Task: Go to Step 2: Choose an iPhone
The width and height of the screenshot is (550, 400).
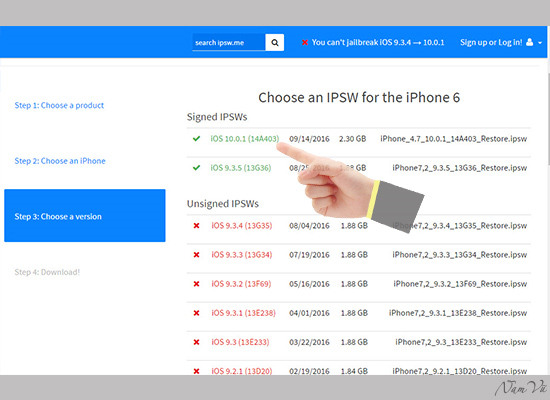Action: (60, 161)
